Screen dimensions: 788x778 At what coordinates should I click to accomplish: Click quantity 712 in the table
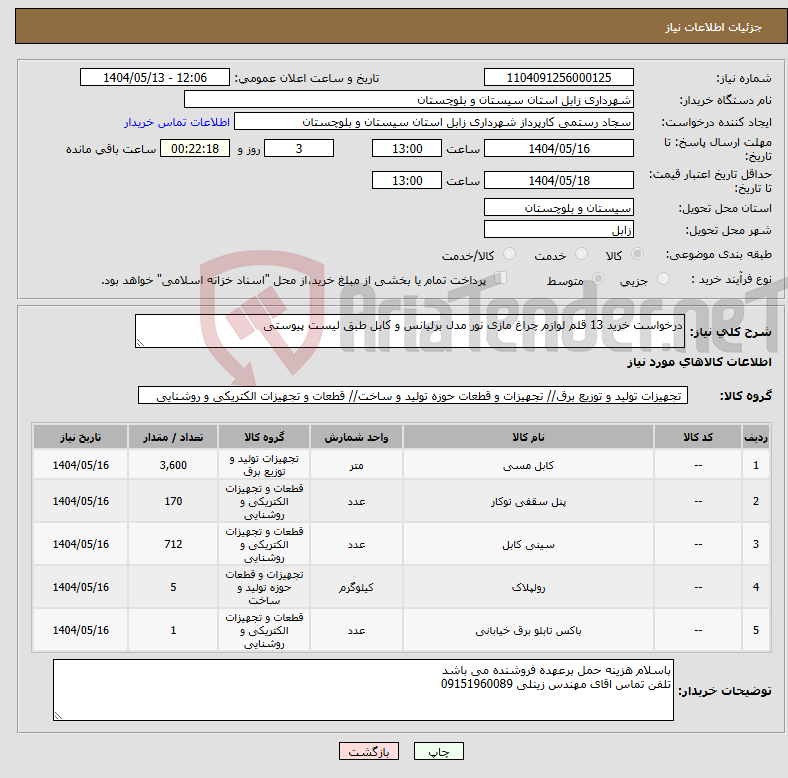click(x=173, y=544)
